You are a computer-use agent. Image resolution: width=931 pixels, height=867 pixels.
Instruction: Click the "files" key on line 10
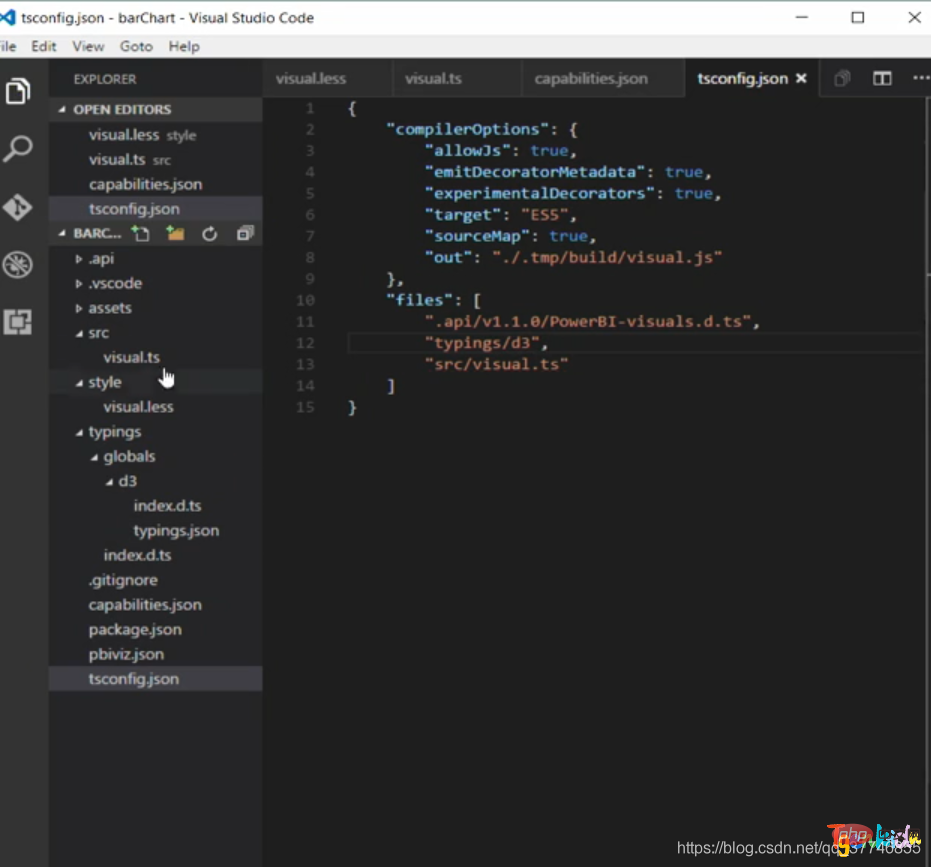[x=419, y=300]
